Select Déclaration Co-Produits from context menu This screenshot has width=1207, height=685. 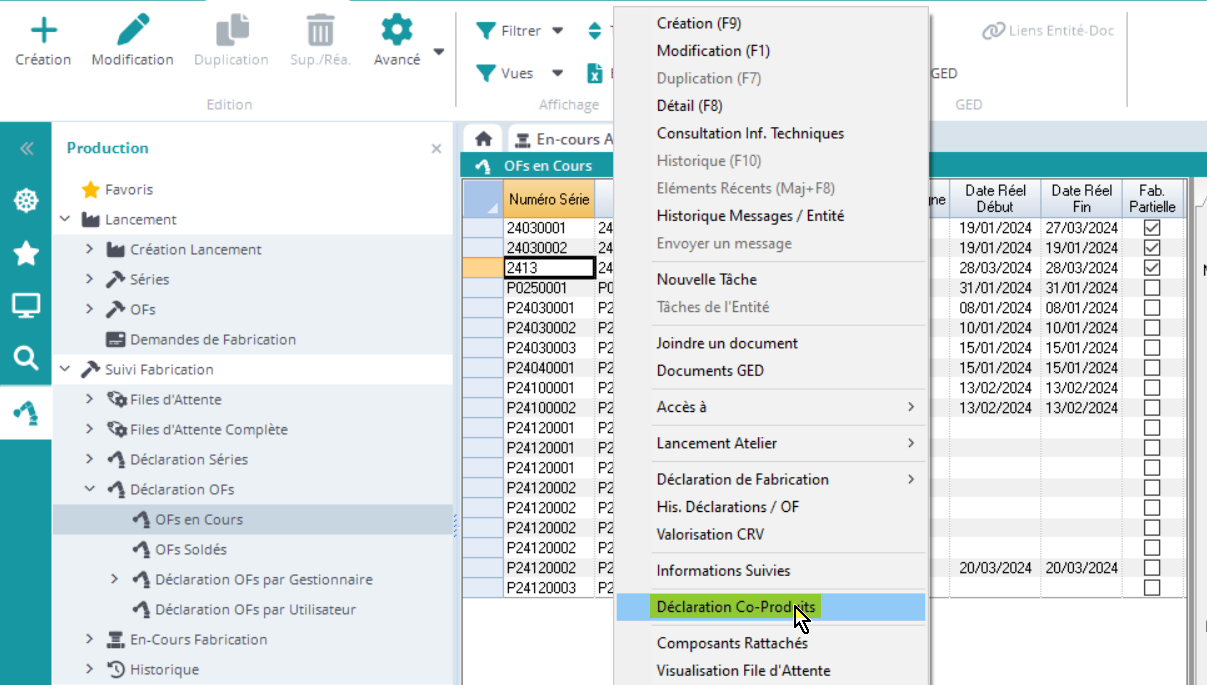pos(735,607)
